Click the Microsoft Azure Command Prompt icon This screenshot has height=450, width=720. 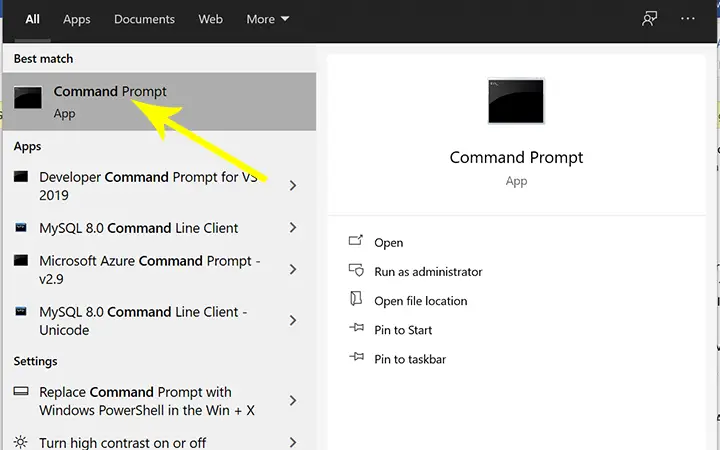pos(21,260)
